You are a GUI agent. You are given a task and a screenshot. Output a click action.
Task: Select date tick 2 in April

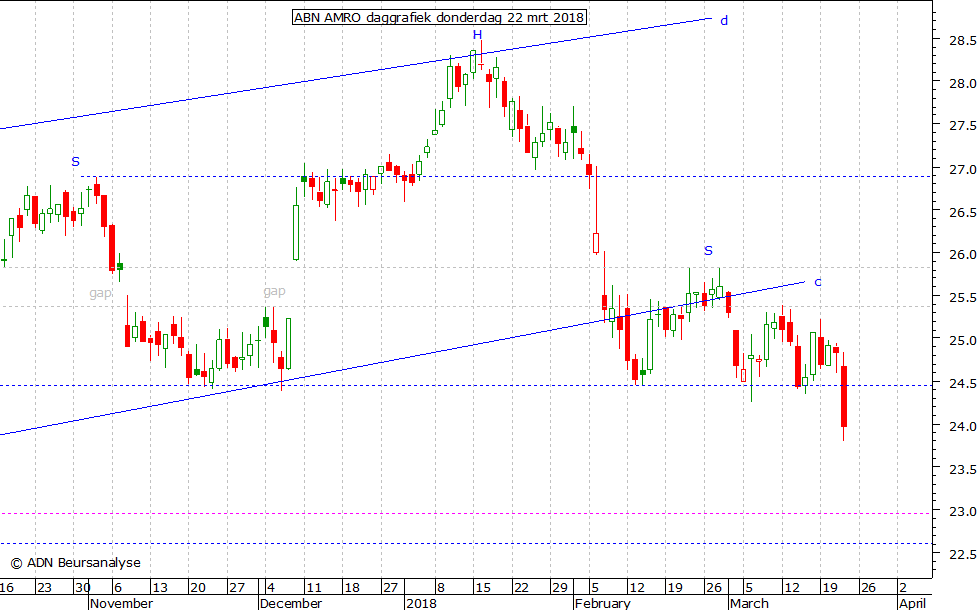[x=903, y=588]
